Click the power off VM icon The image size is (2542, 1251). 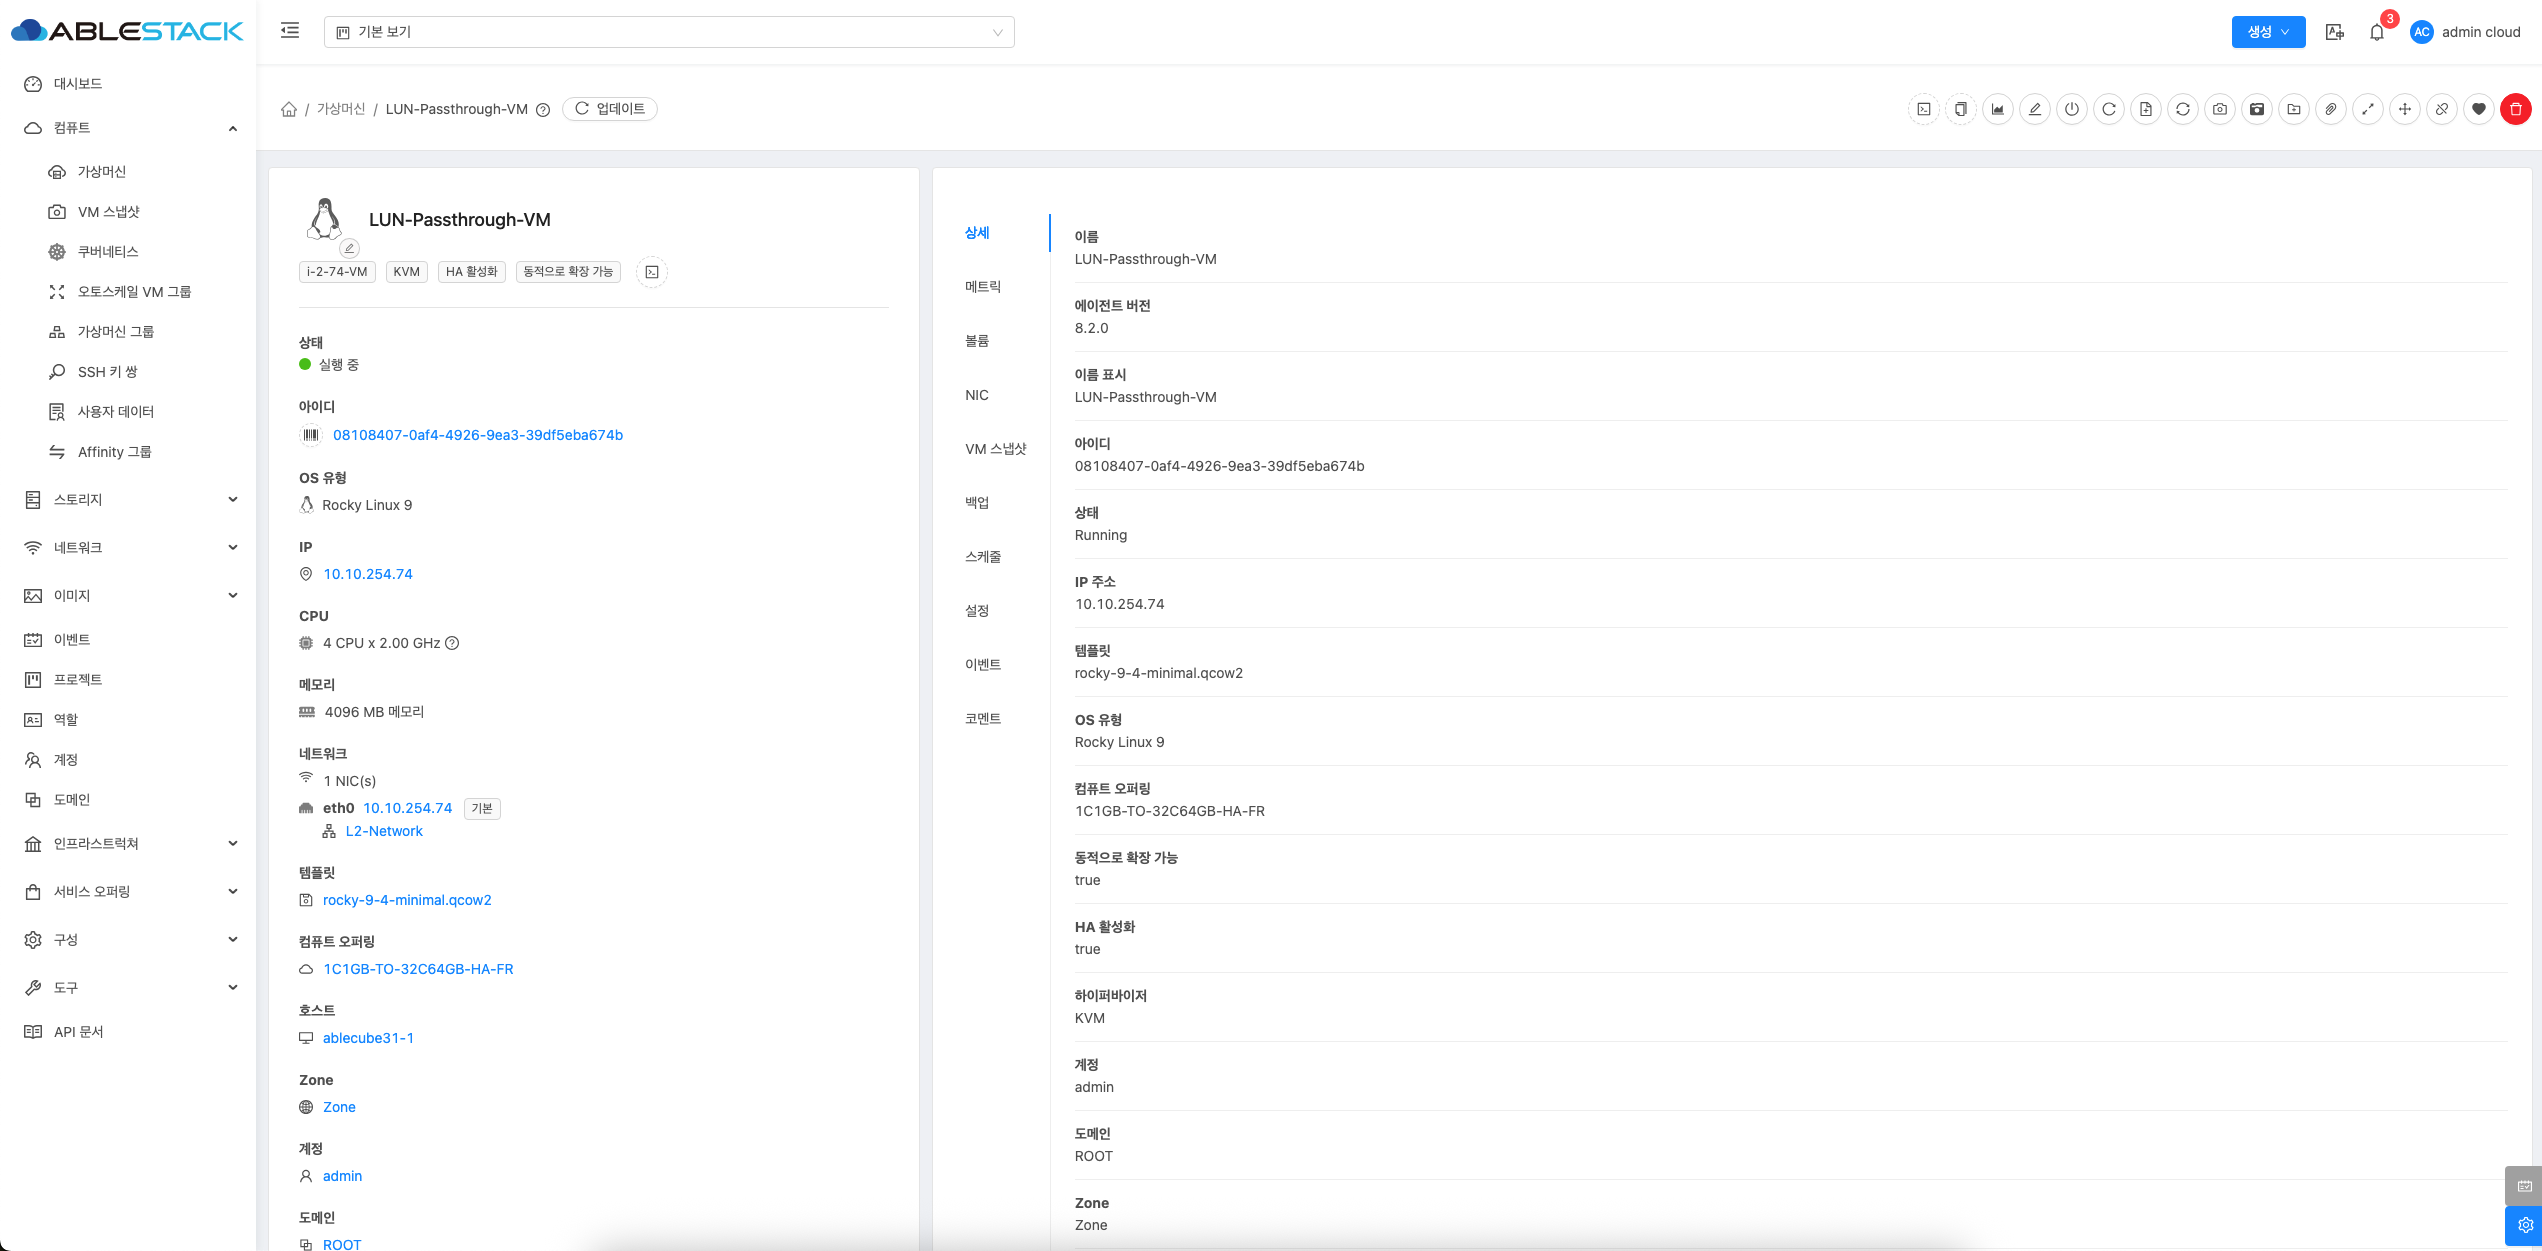click(x=2071, y=109)
